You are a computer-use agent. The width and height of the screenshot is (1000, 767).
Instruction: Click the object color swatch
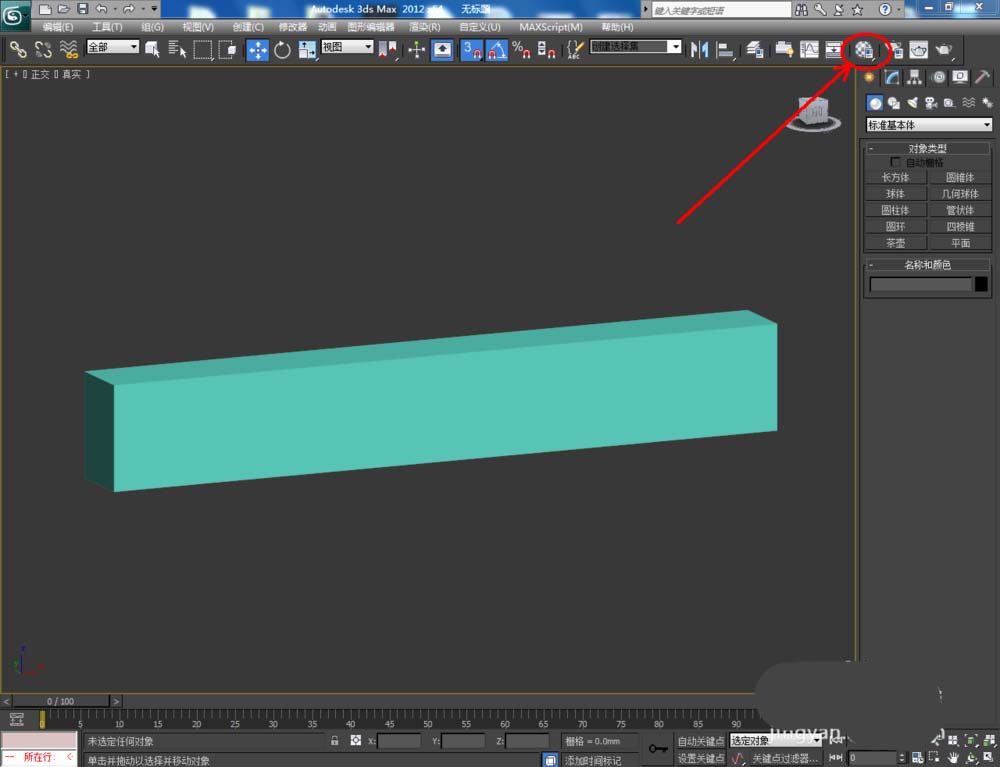[981, 285]
